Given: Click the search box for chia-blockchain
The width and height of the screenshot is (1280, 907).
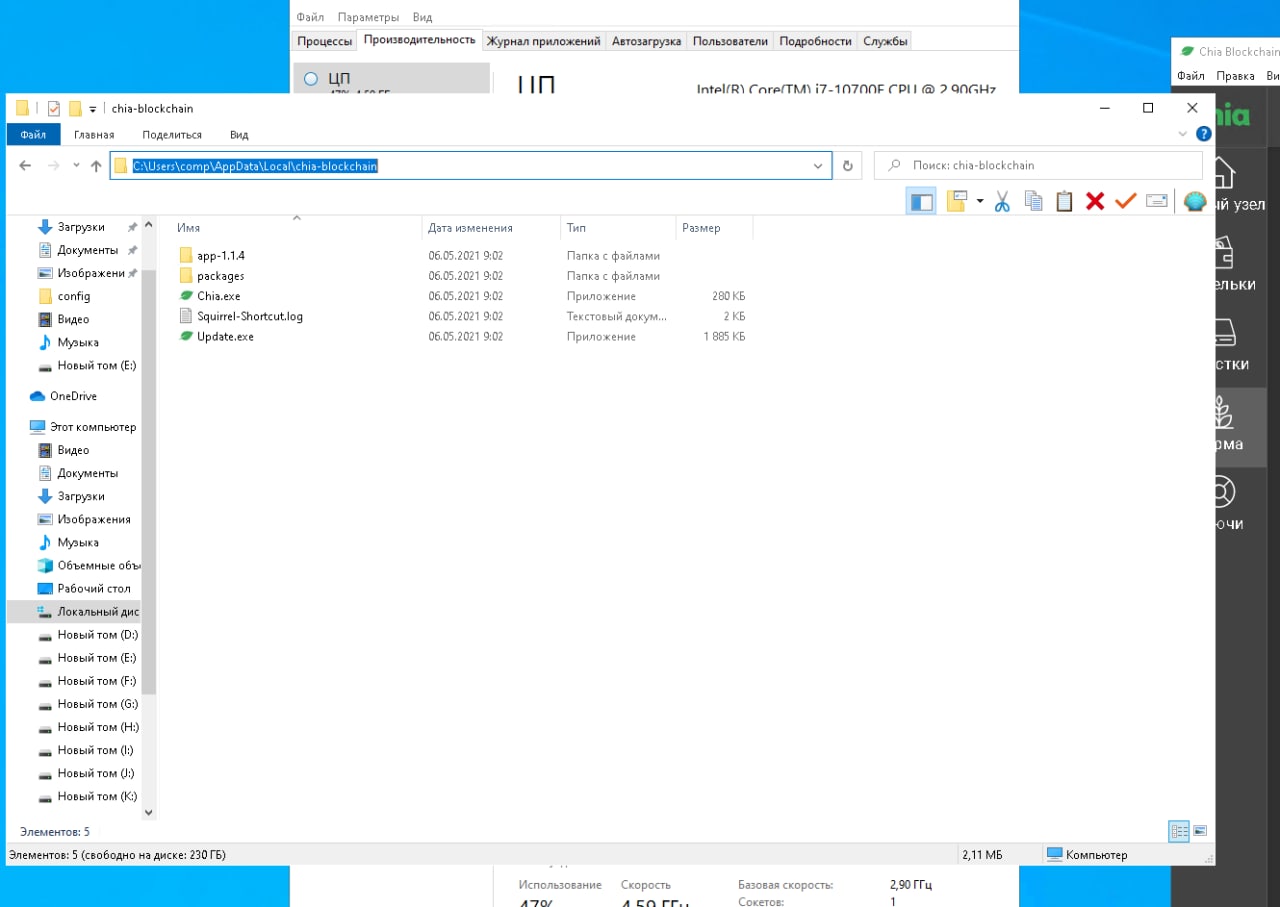Looking at the screenshot, I should coord(1038,166).
